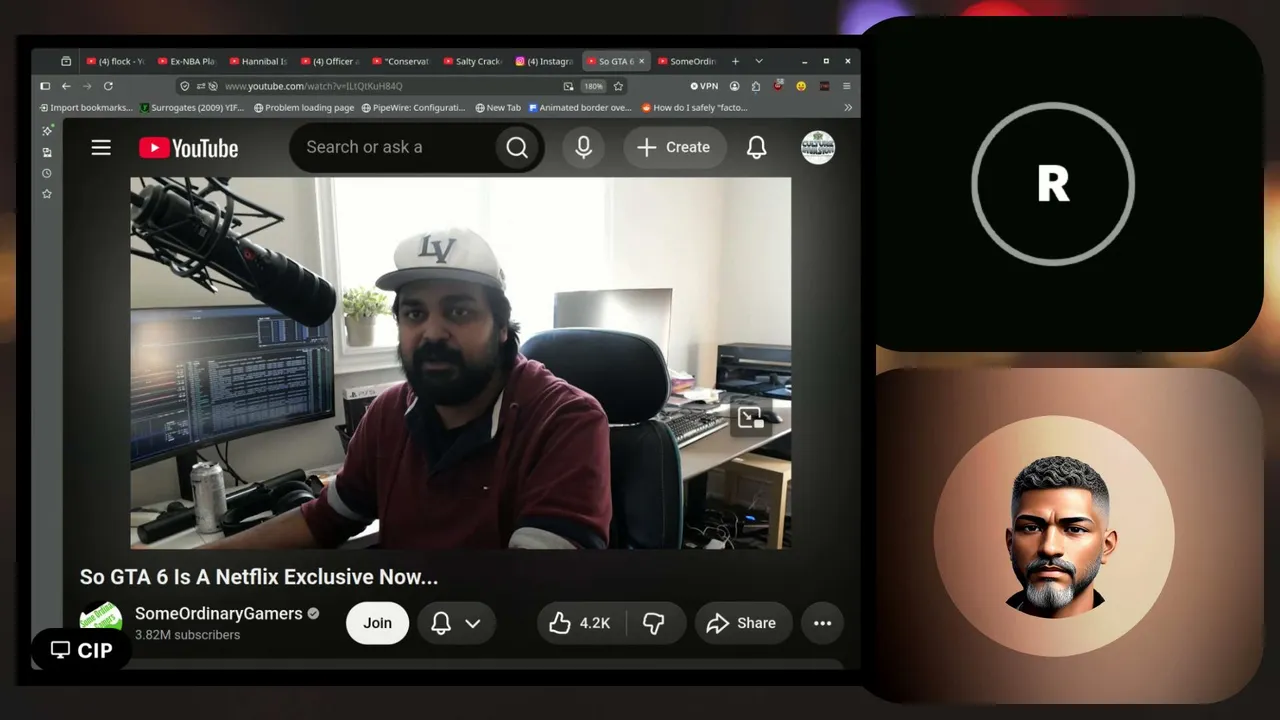Image resolution: width=1280 pixels, height=720 pixels.
Task: Switch to the "Salty Crack" tab
Action: [473, 61]
